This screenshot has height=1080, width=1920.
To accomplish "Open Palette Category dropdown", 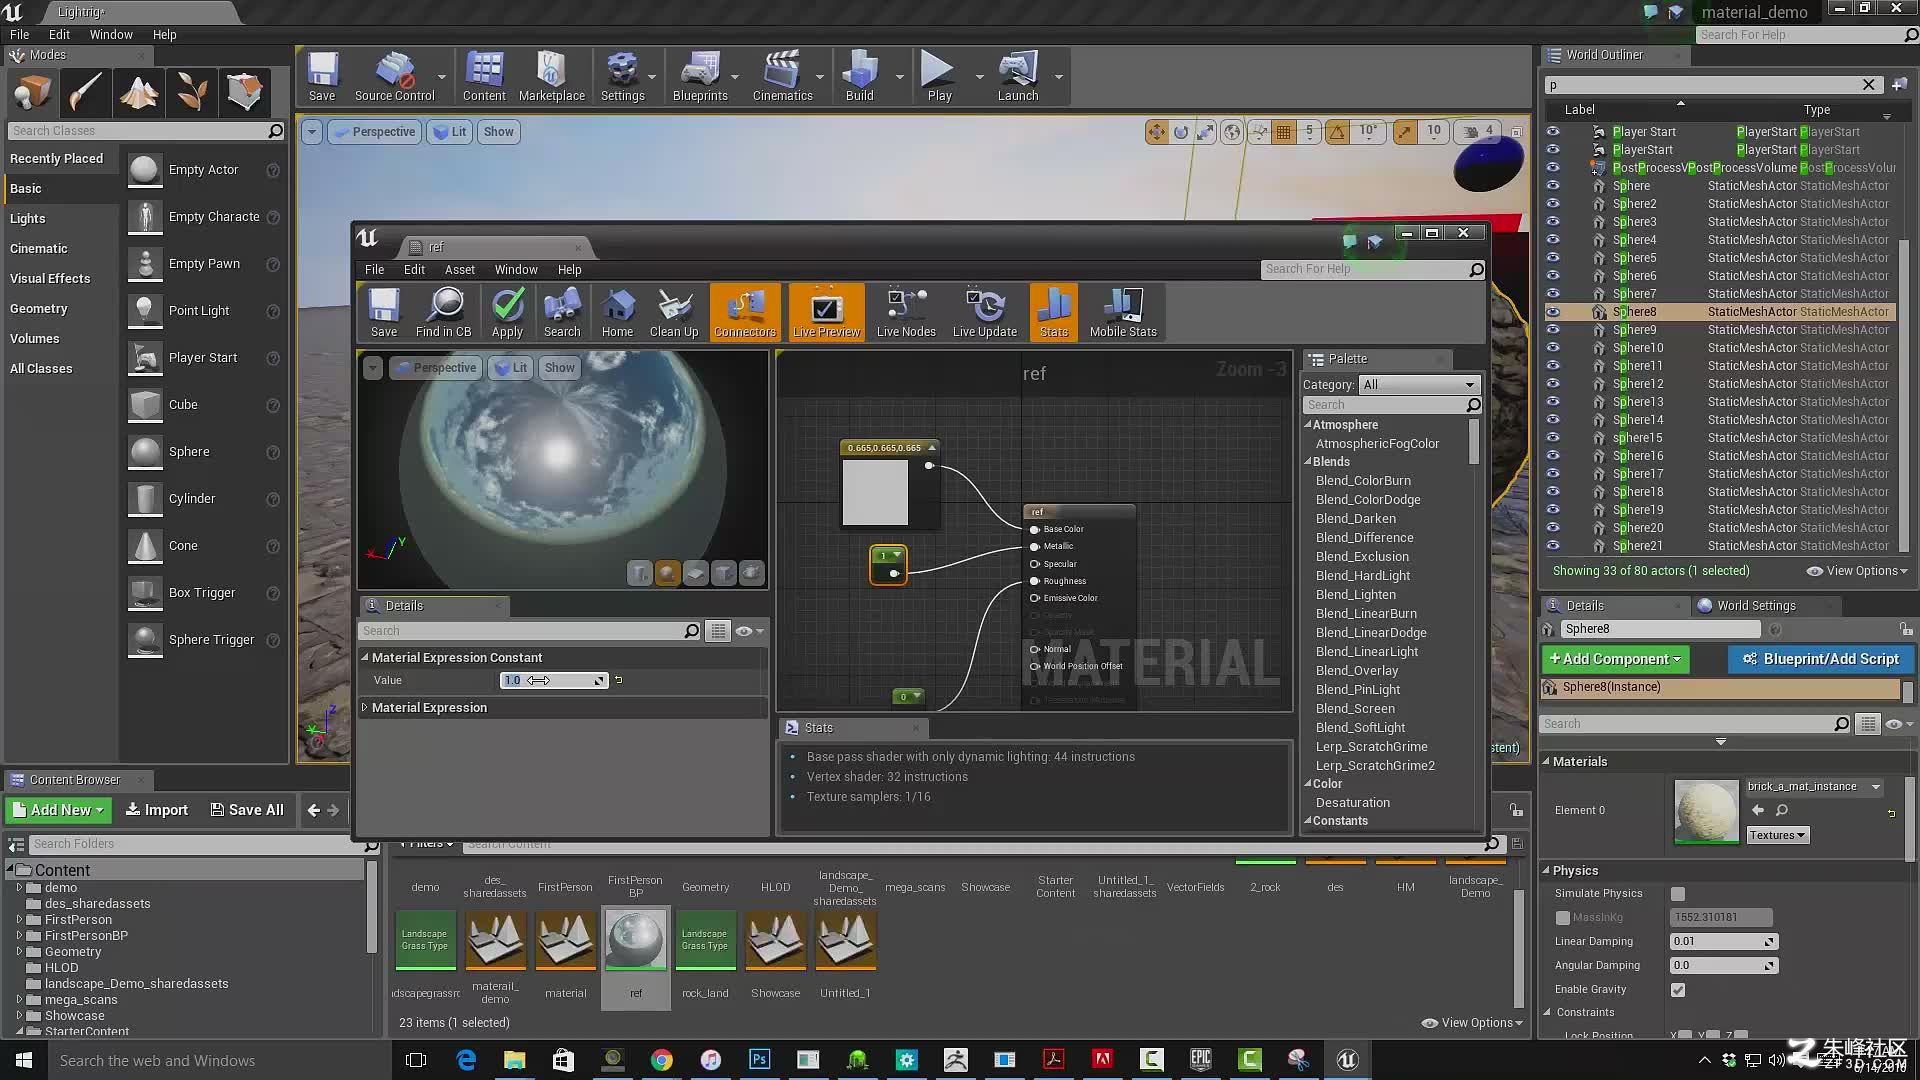I will (1418, 385).
